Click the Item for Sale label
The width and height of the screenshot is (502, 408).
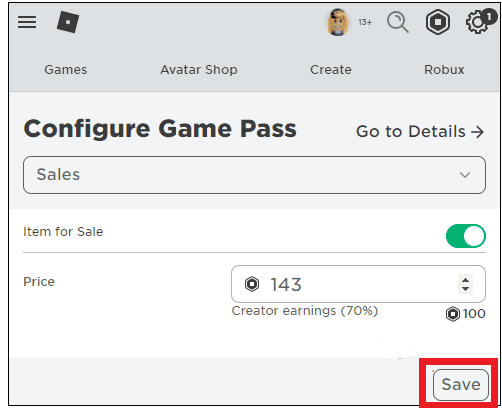(x=63, y=232)
